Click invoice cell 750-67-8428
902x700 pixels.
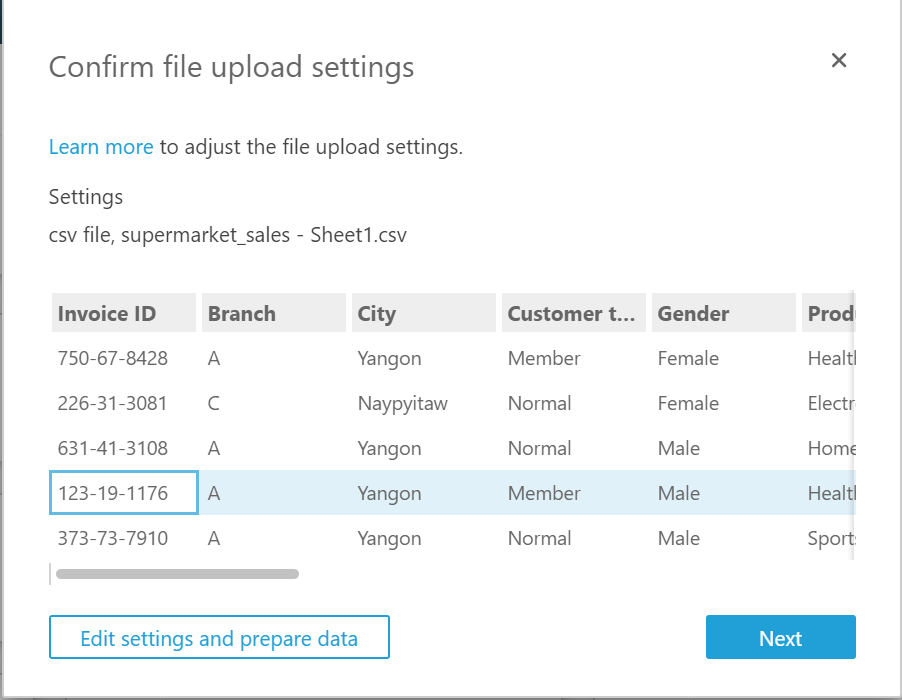point(113,358)
